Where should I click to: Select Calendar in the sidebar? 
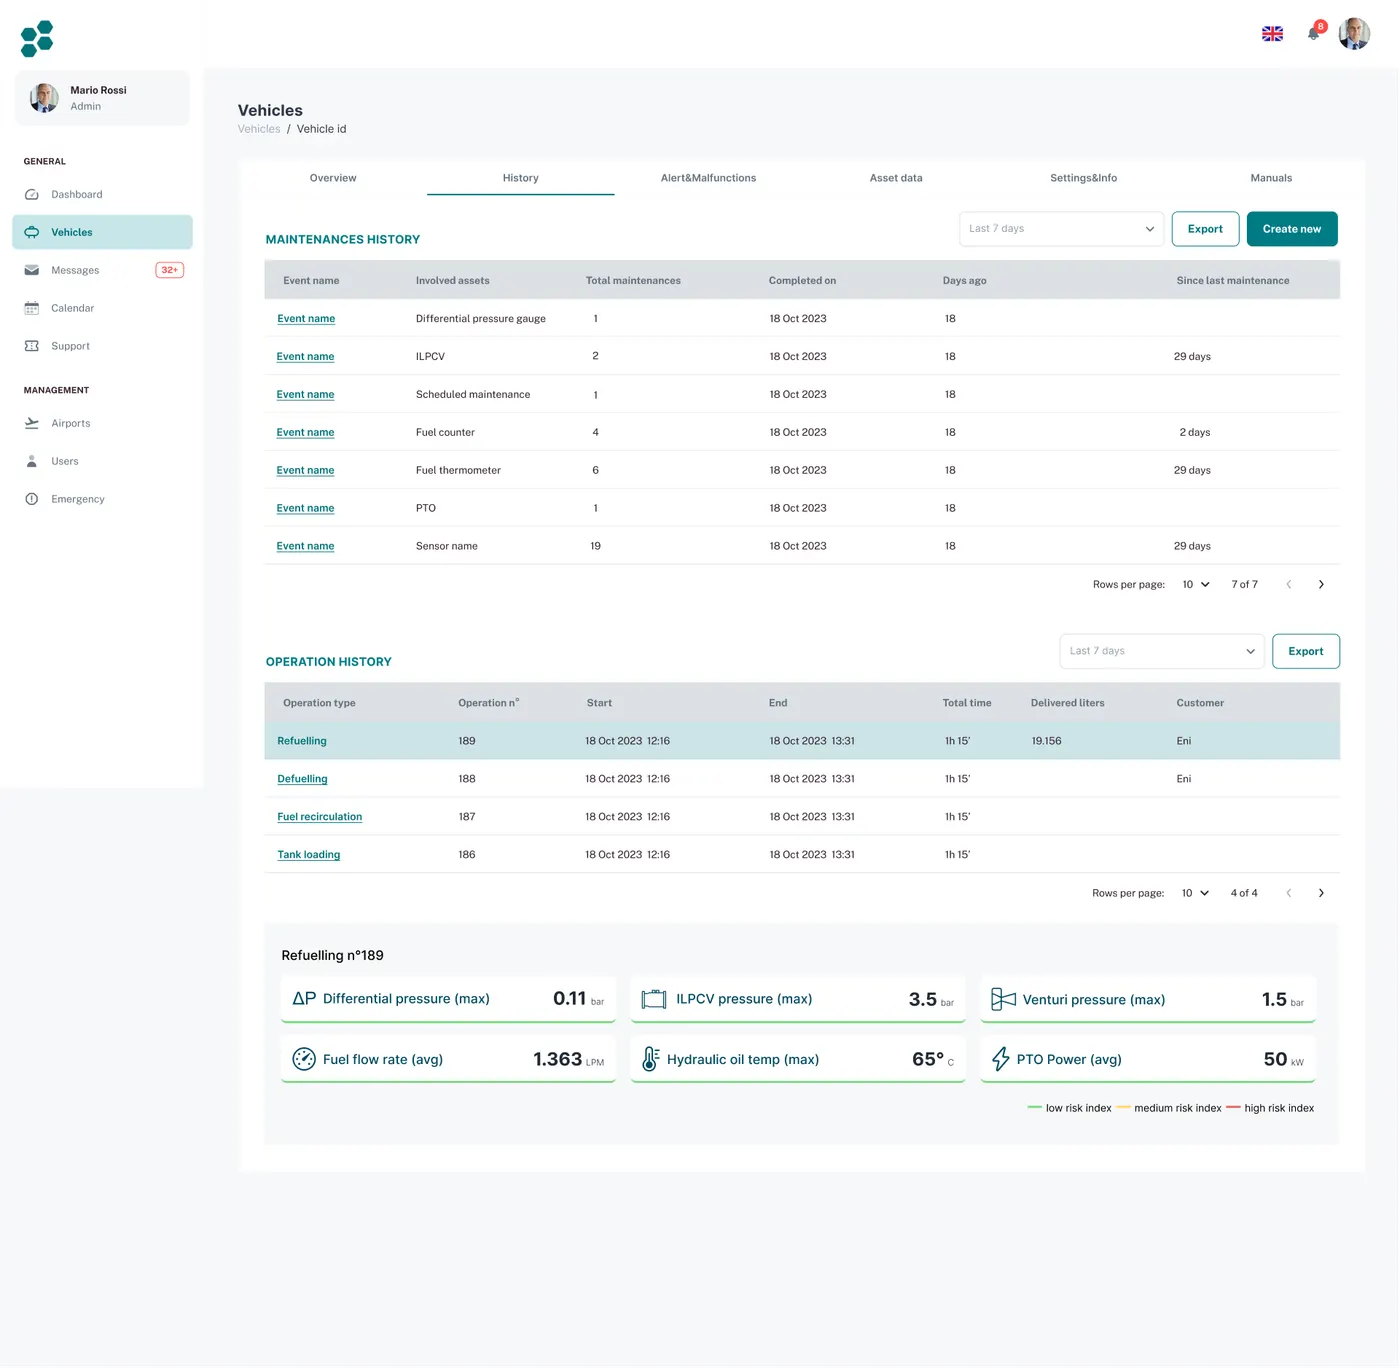coord(102,308)
